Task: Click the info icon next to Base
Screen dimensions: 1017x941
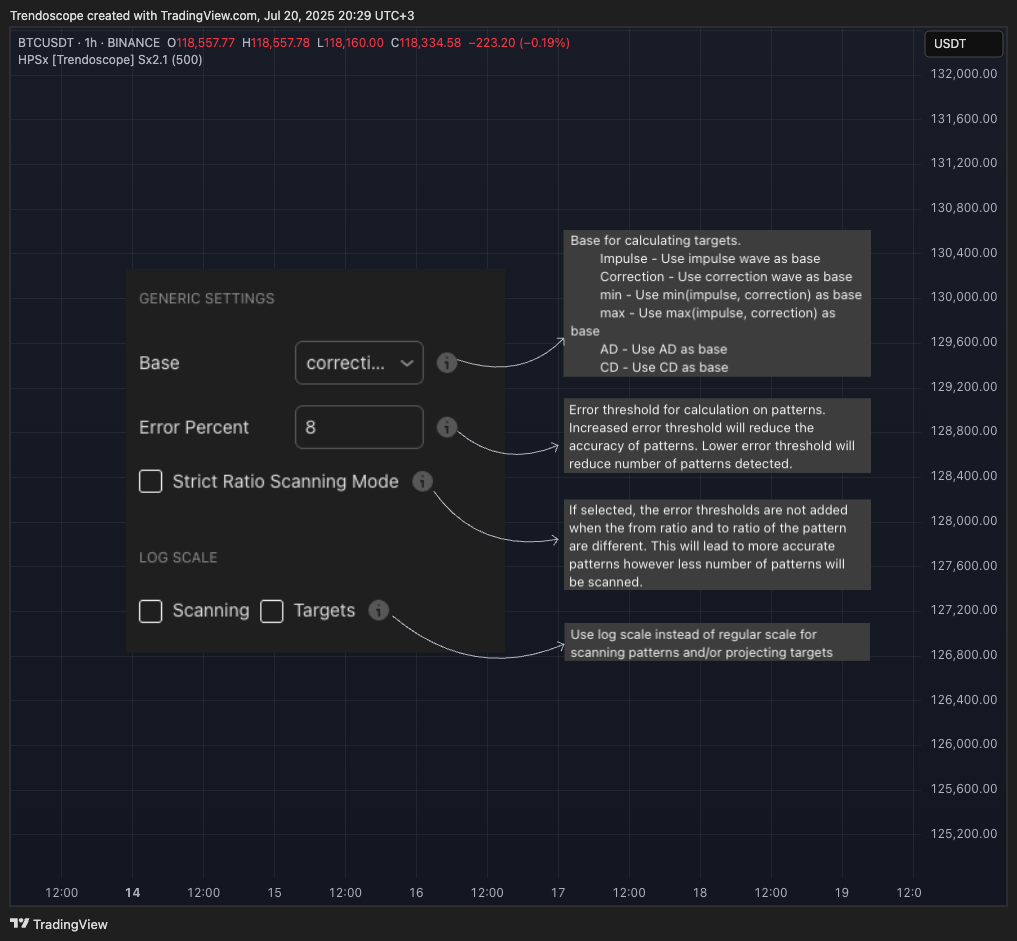Action: click(x=446, y=363)
